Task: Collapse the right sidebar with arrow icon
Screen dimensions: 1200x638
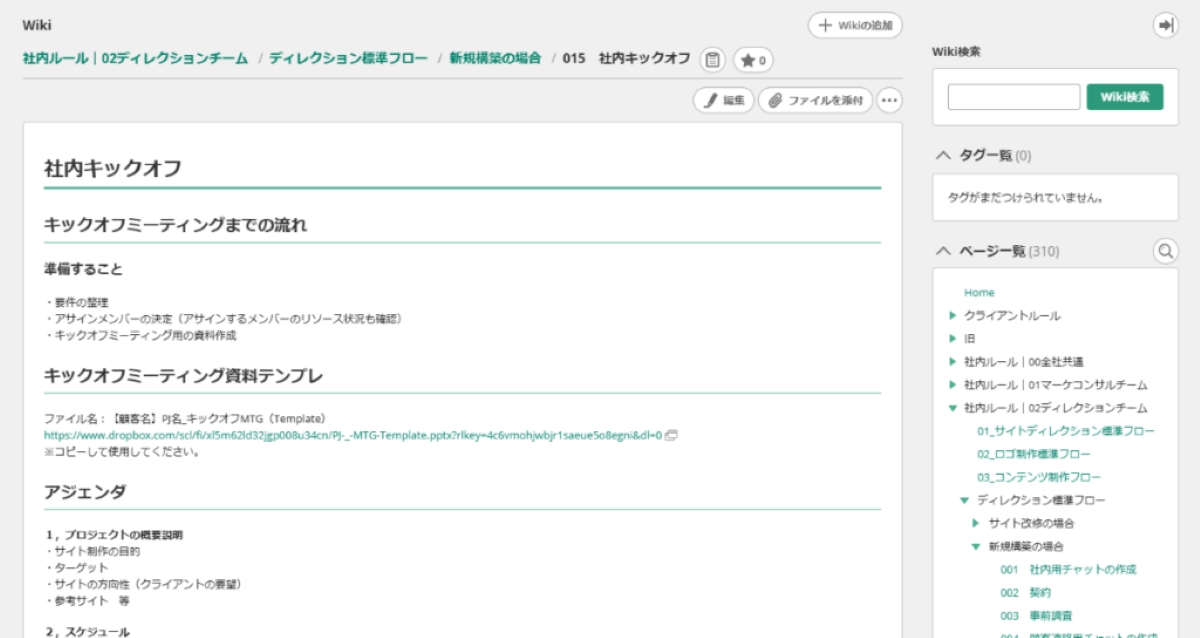Action: 1166,26
